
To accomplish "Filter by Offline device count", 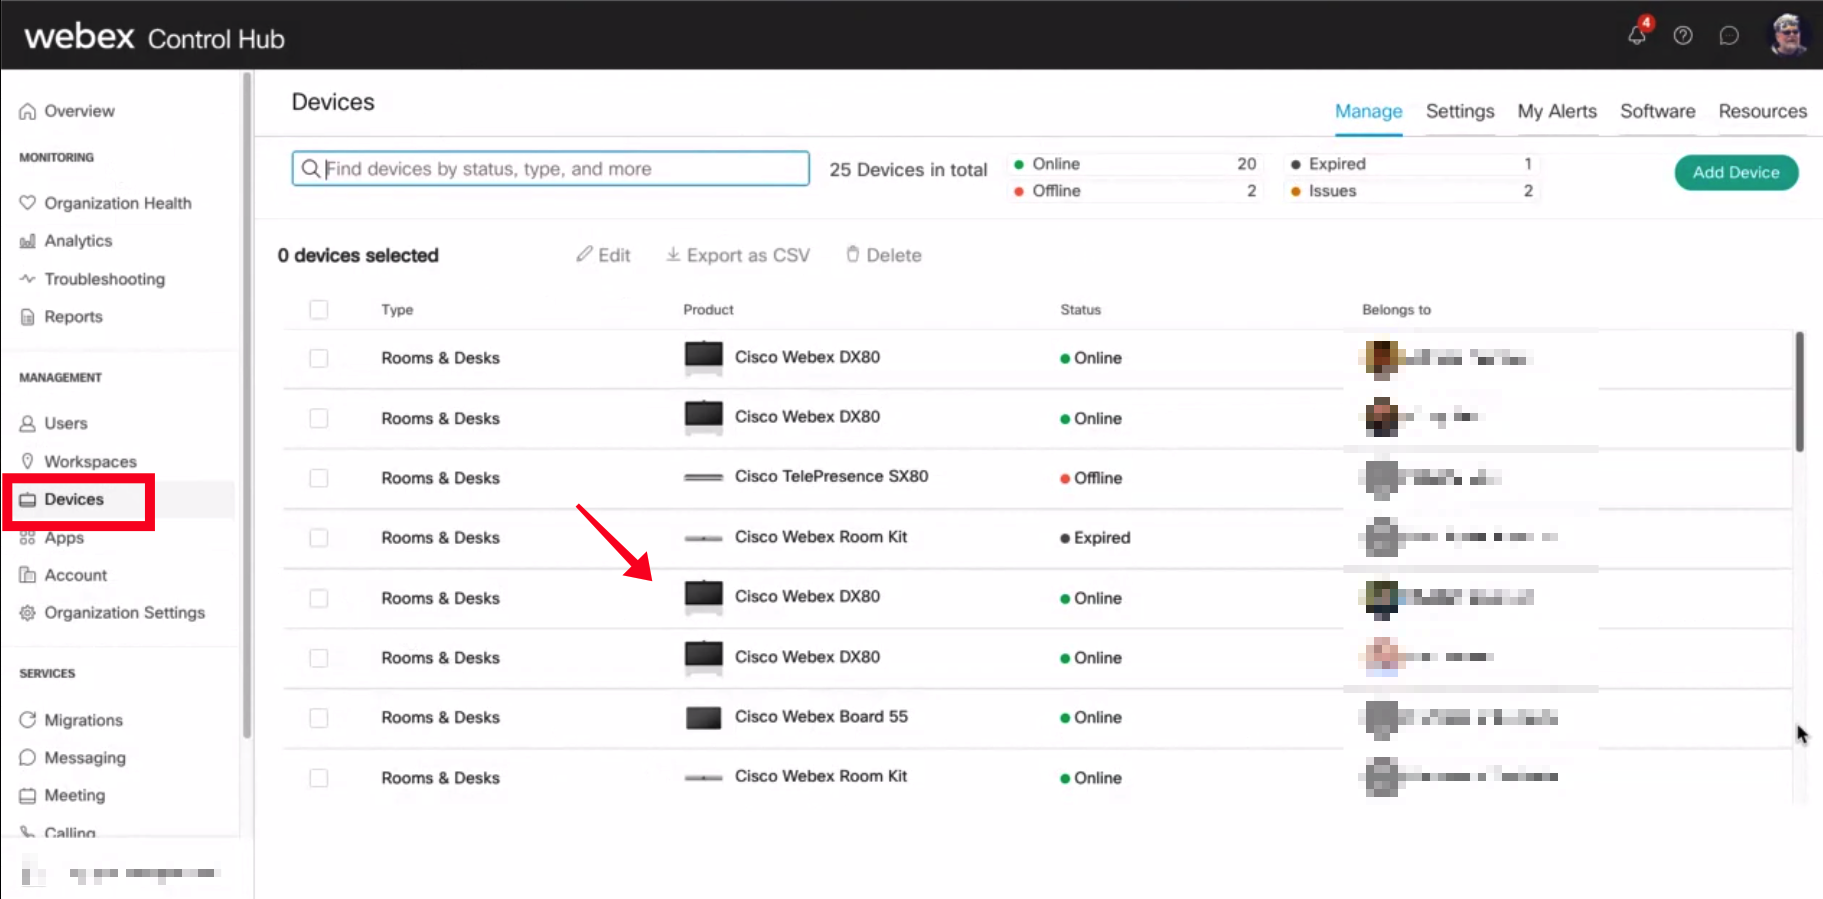I will point(1135,191).
